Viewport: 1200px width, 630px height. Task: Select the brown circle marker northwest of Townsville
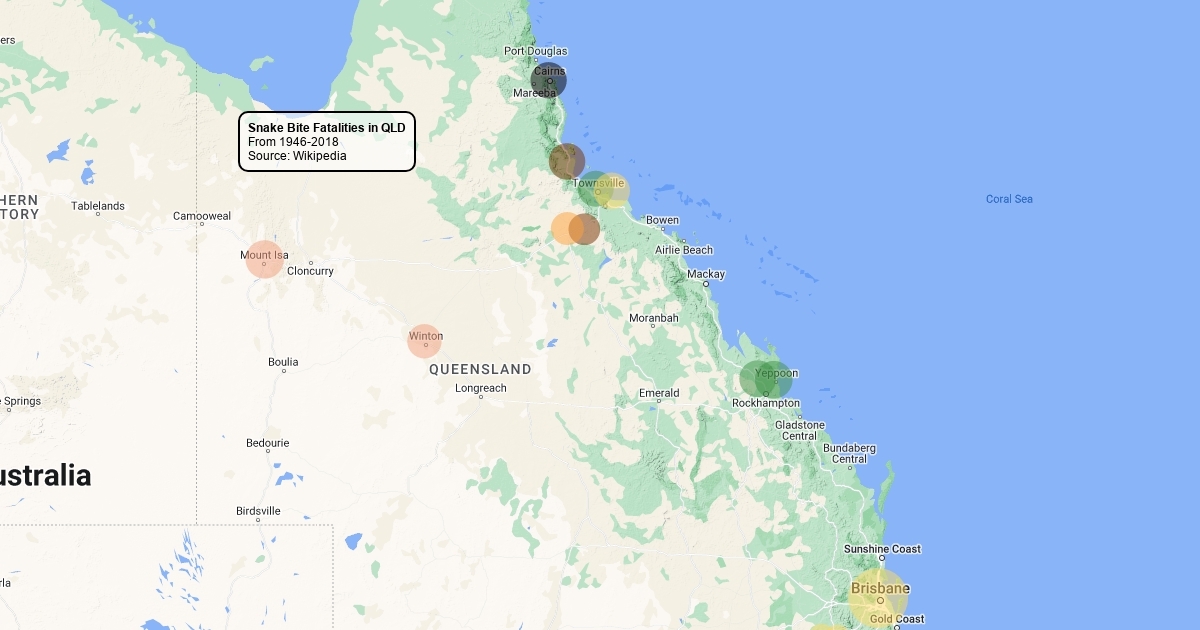point(566,161)
